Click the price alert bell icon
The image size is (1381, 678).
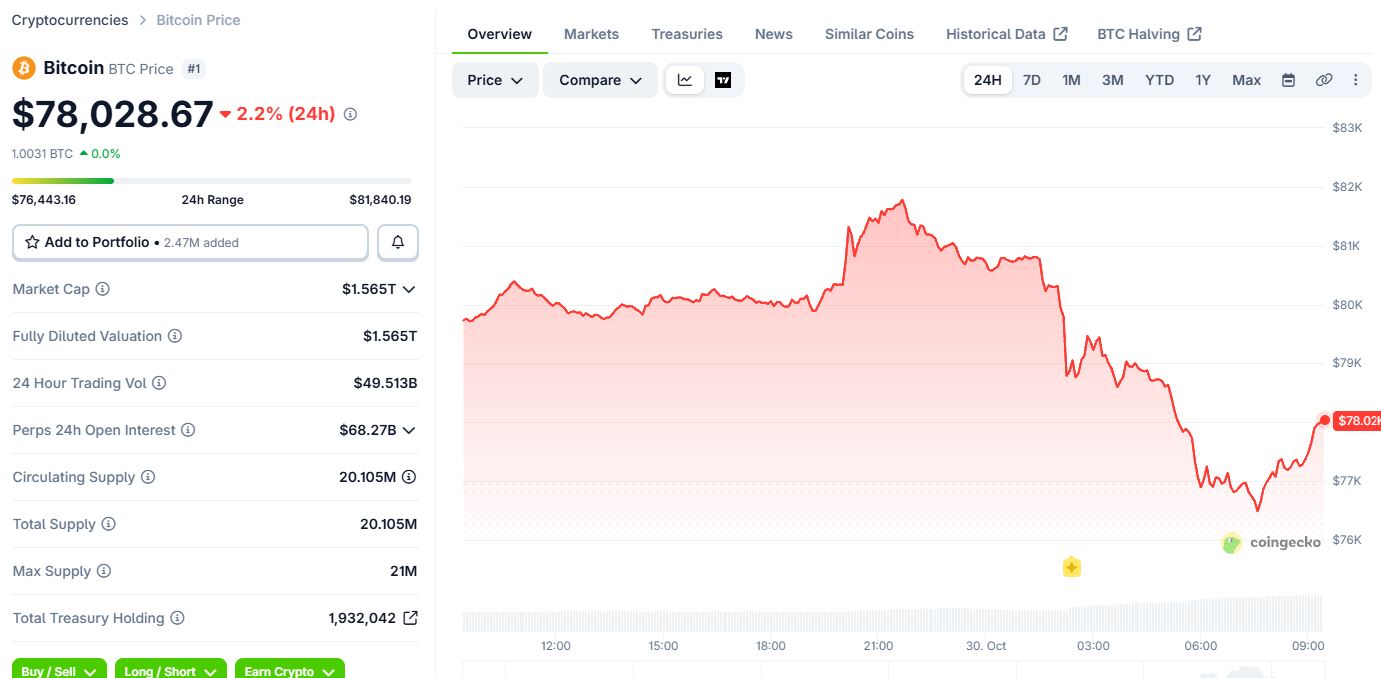point(398,242)
